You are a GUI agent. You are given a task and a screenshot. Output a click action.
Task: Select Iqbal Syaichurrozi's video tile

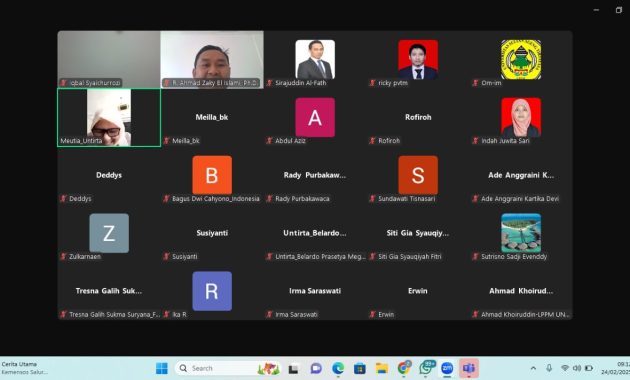(x=109, y=59)
